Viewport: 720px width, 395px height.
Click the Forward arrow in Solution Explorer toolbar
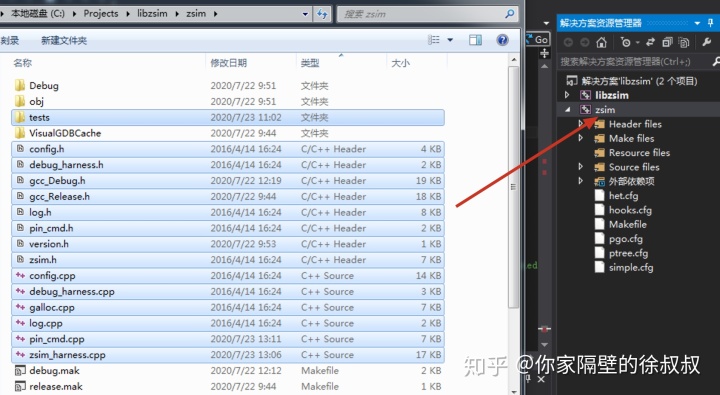click(585, 42)
